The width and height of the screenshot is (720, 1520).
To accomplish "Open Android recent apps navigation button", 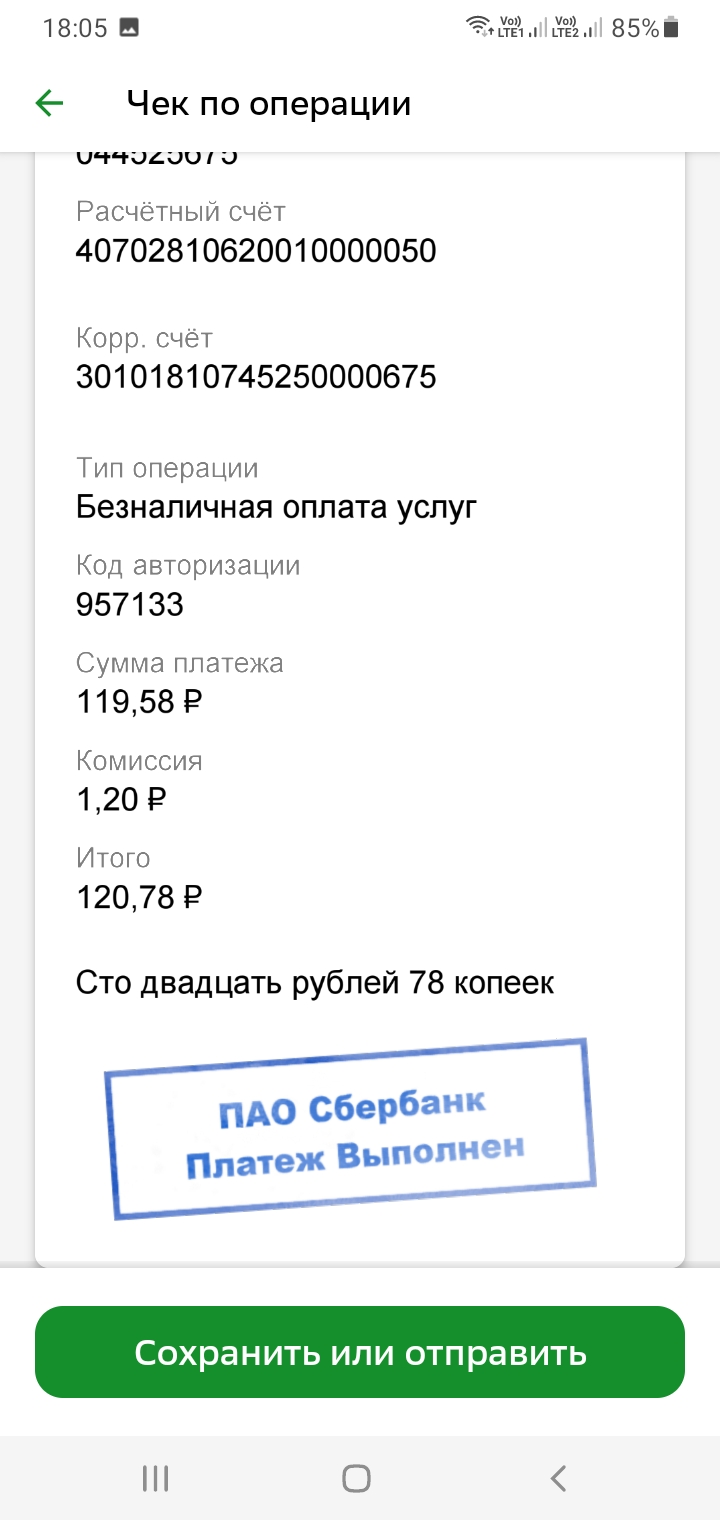I will 155,1478.
